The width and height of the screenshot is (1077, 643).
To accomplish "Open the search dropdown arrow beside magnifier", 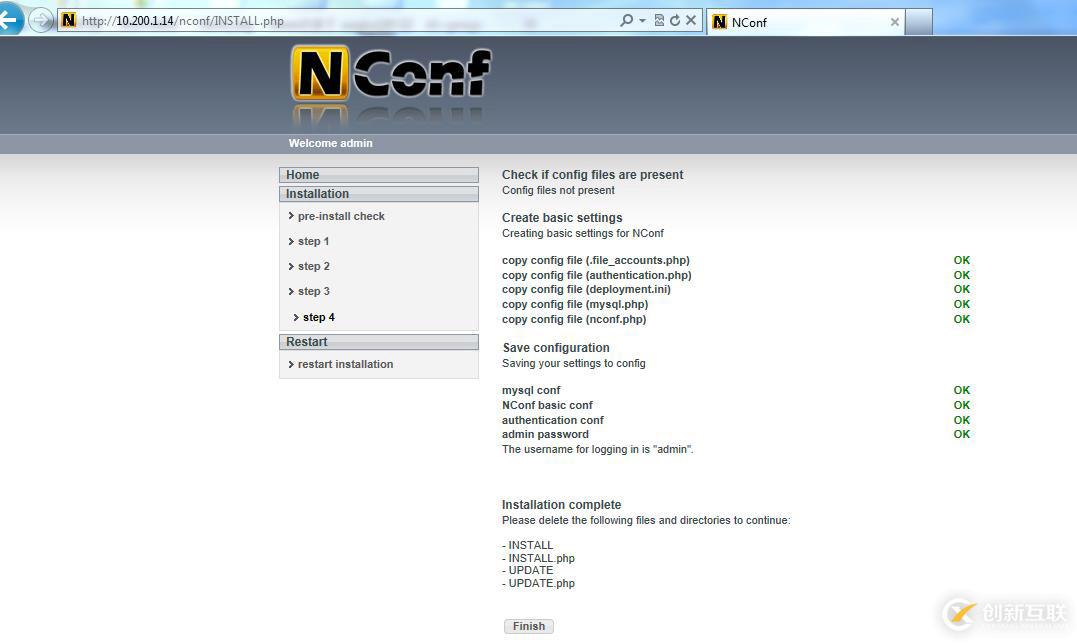I will 642,21.
